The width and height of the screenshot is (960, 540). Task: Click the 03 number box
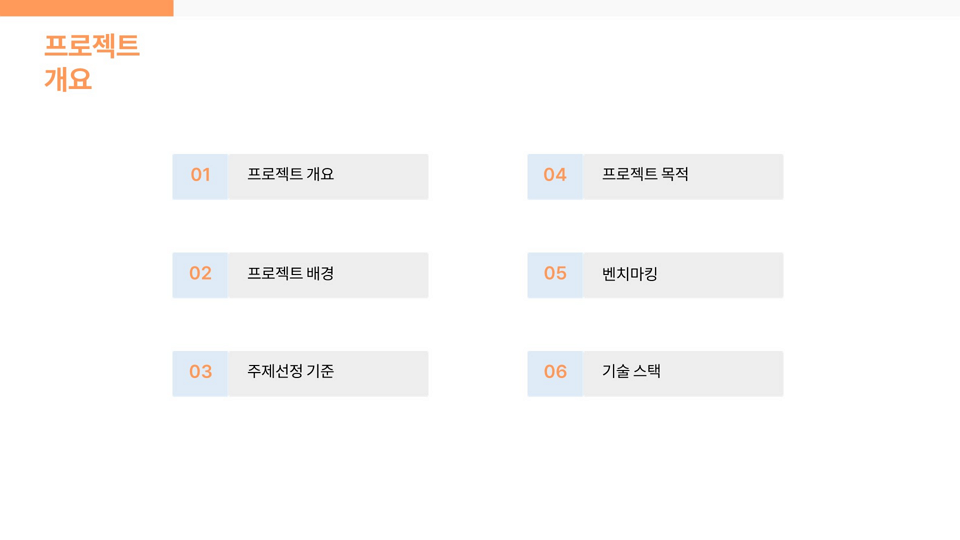pyautogui.click(x=200, y=373)
